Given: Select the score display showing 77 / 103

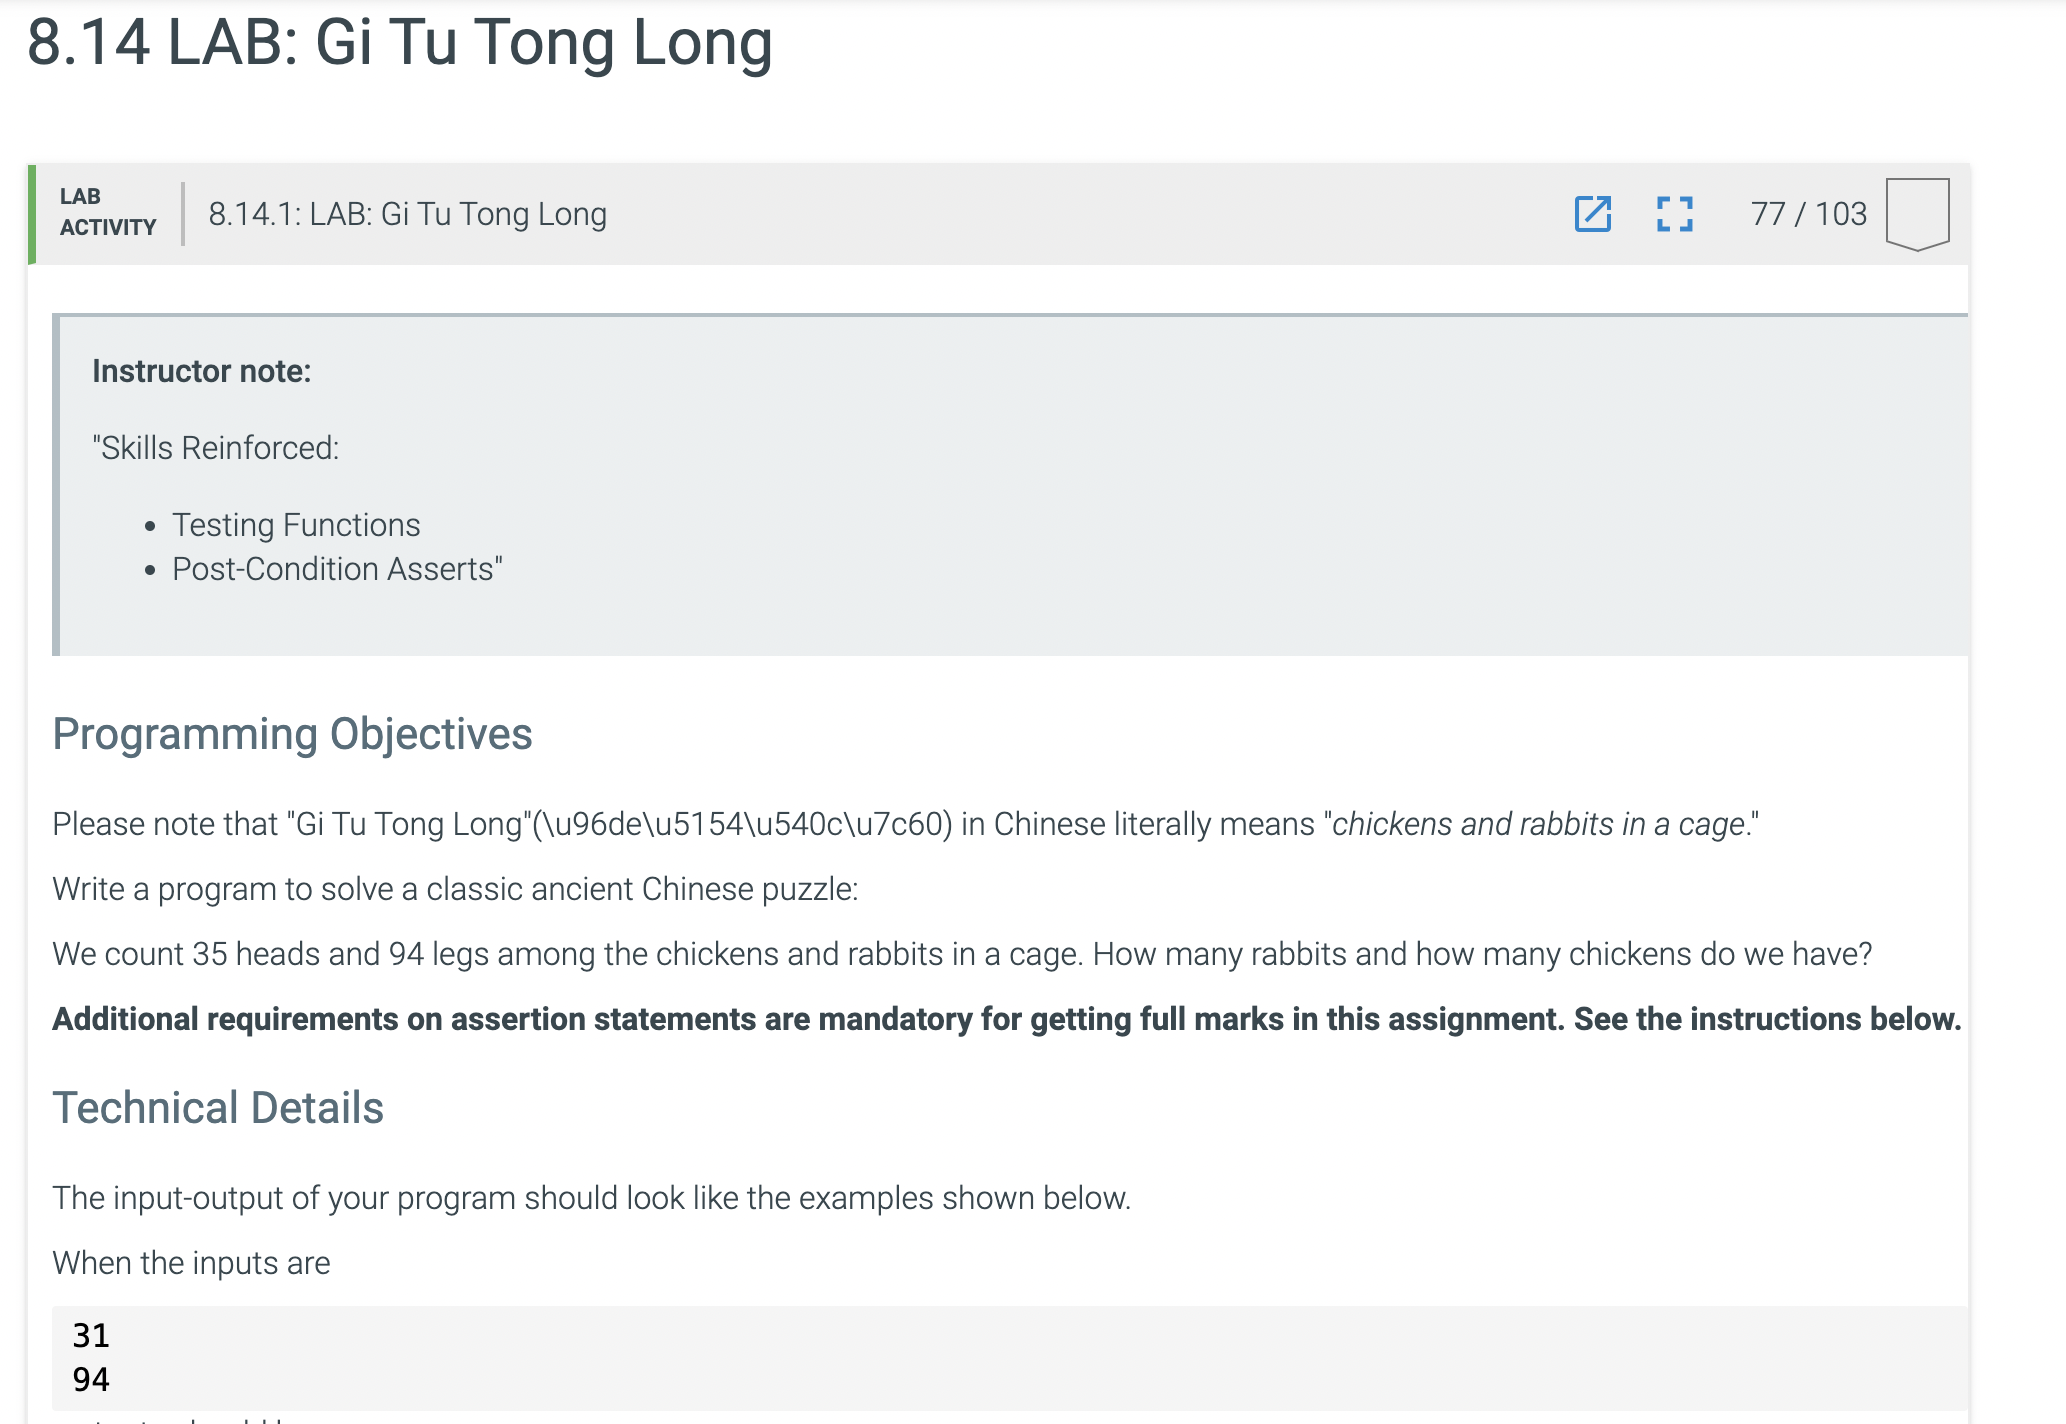Looking at the screenshot, I should (x=1808, y=212).
